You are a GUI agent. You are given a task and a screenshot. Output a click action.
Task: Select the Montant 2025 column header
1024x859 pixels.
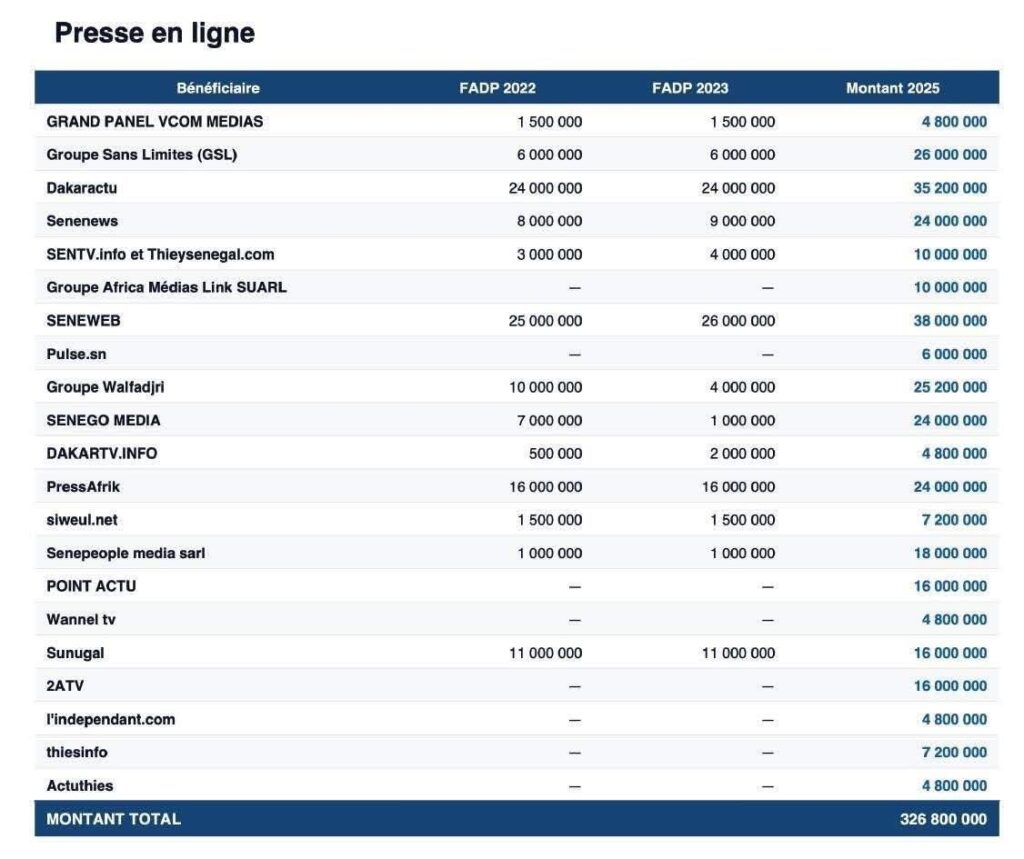pos(892,88)
